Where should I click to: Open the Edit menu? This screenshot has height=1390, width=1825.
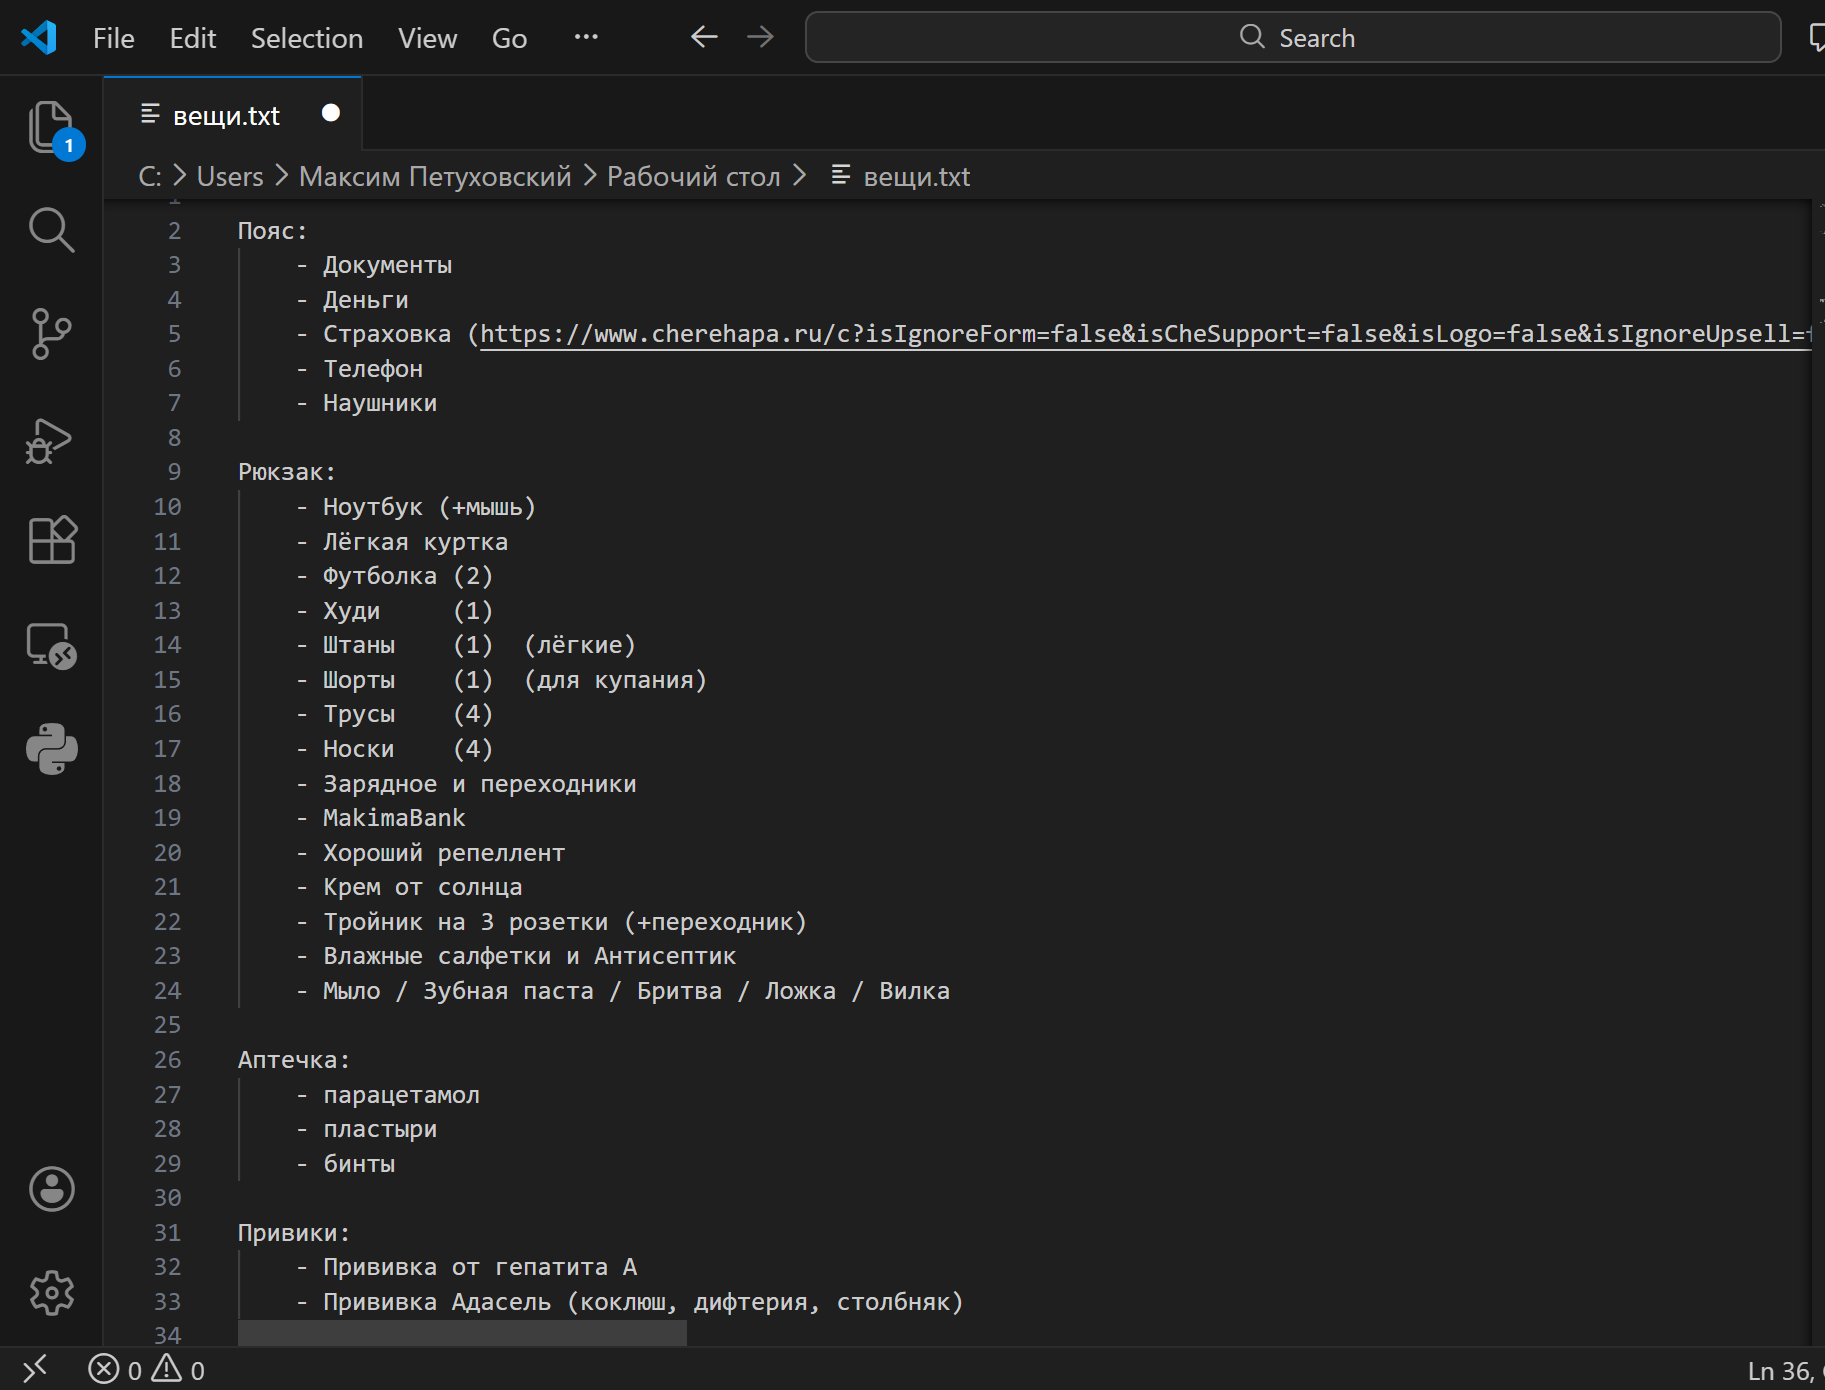193,38
